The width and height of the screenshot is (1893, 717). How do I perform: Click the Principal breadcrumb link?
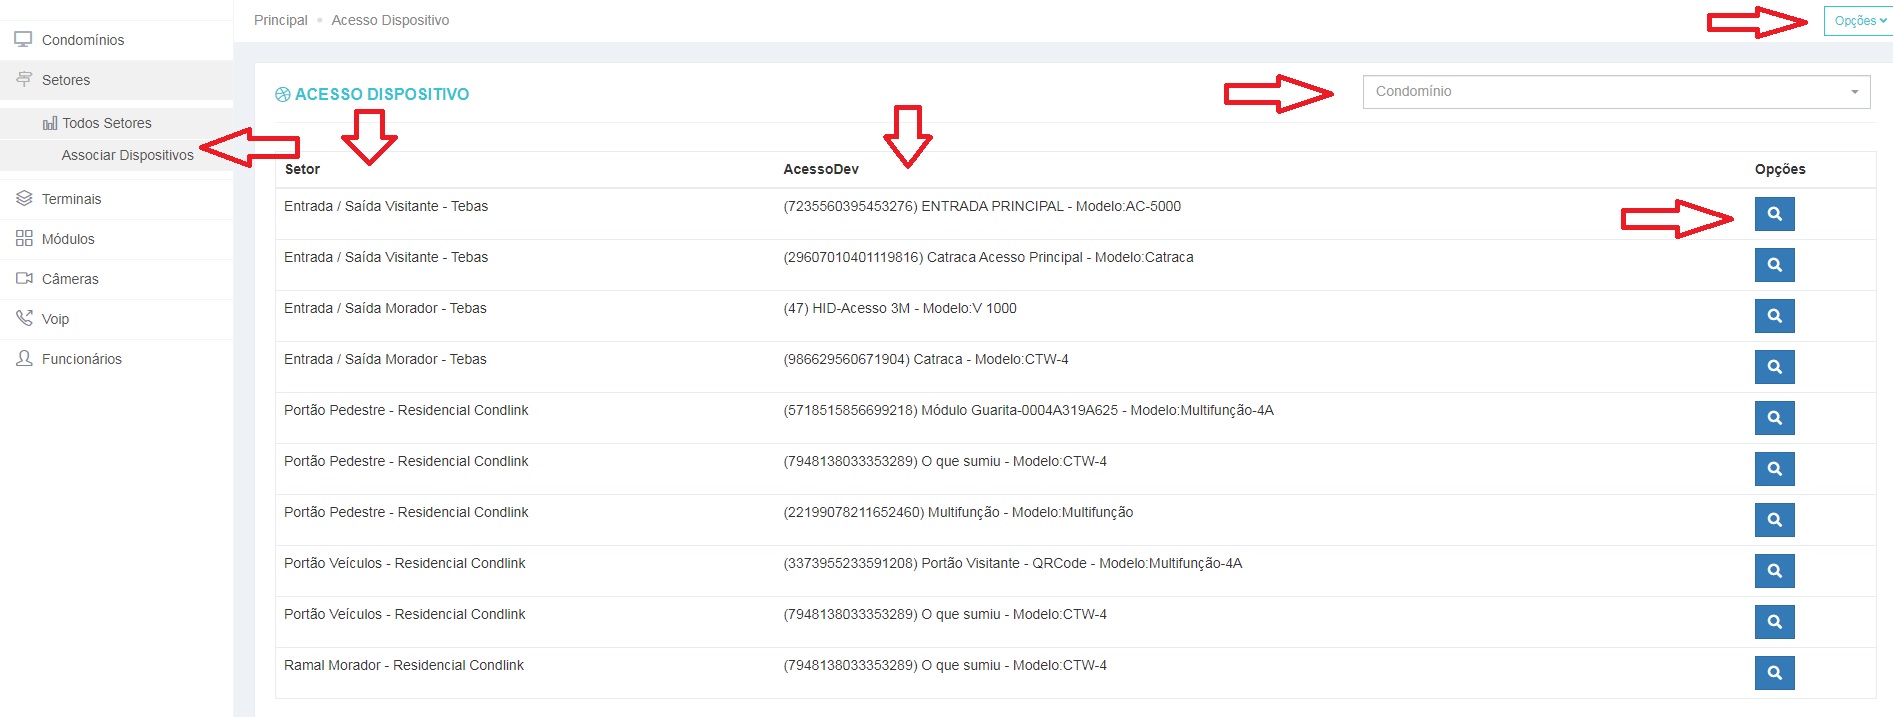point(281,20)
